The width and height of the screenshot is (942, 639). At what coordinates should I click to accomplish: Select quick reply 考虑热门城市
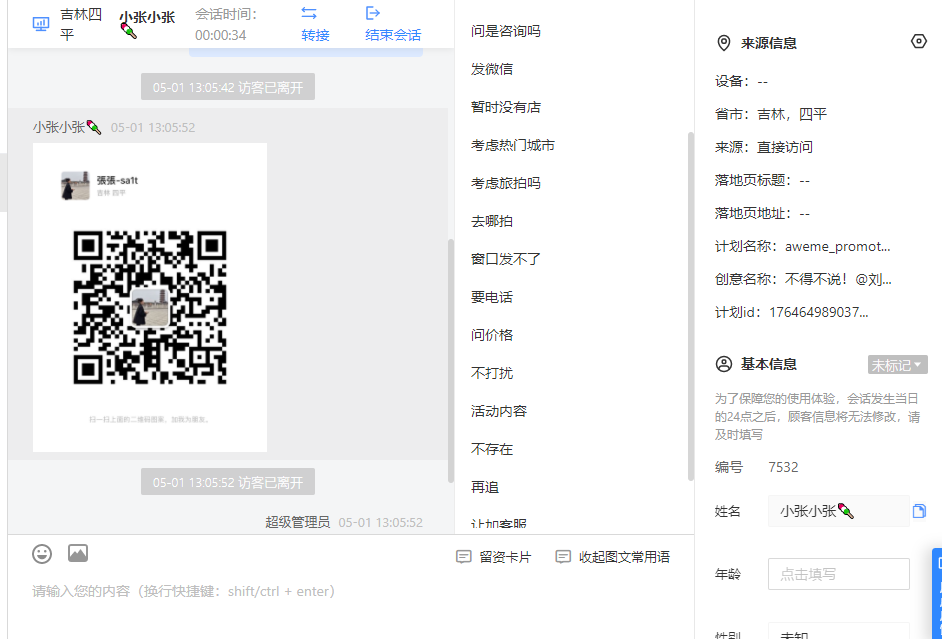pyautogui.click(x=512, y=145)
